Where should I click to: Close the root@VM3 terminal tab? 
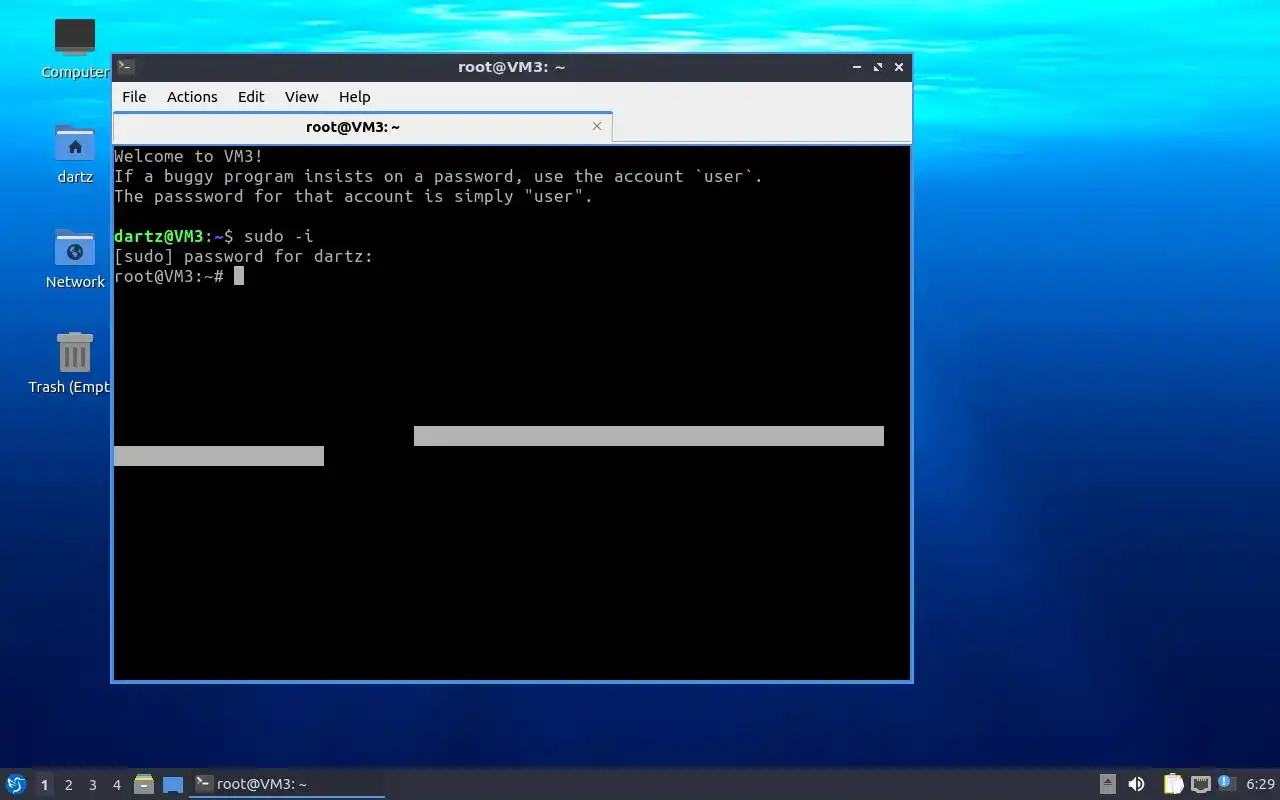point(597,126)
